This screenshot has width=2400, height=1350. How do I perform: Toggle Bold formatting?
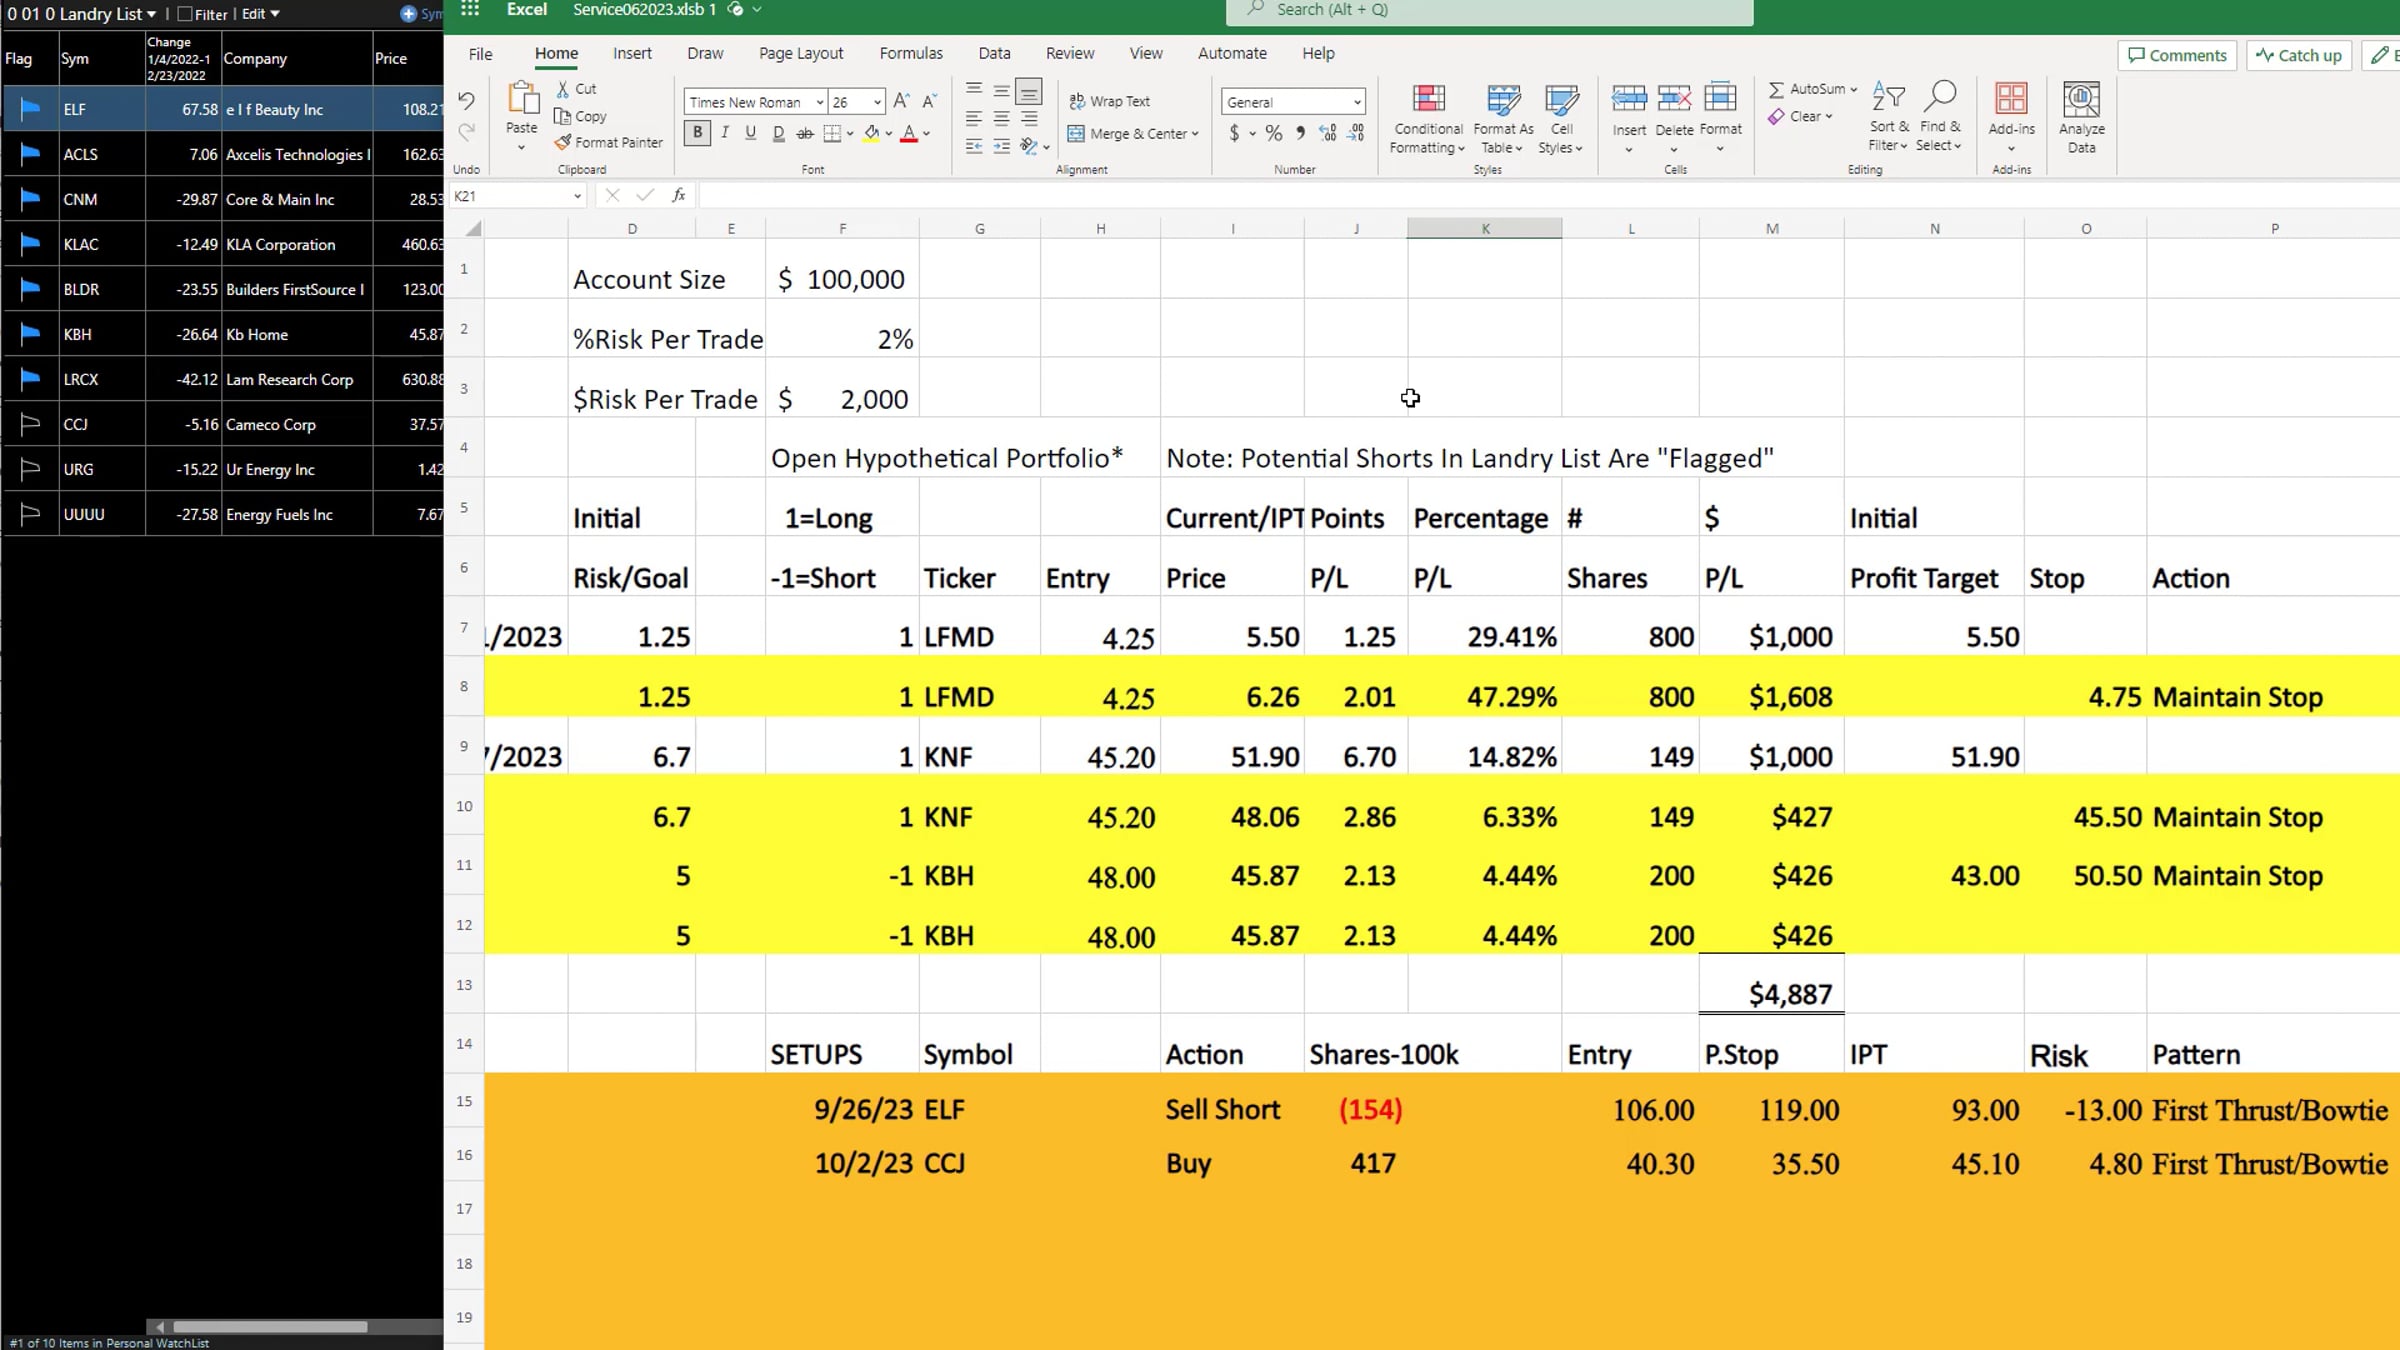click(x=697, y=133)
